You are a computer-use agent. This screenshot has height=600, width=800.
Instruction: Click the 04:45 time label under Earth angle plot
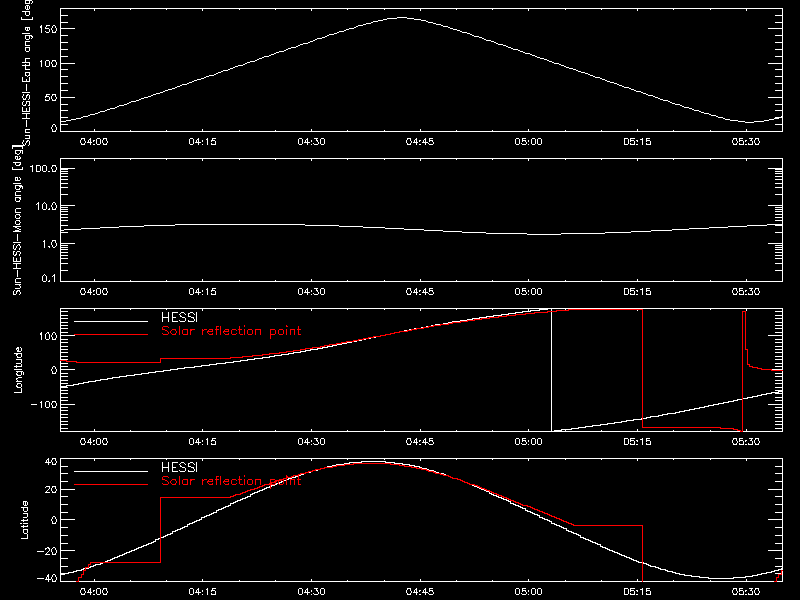pos(420,142)
